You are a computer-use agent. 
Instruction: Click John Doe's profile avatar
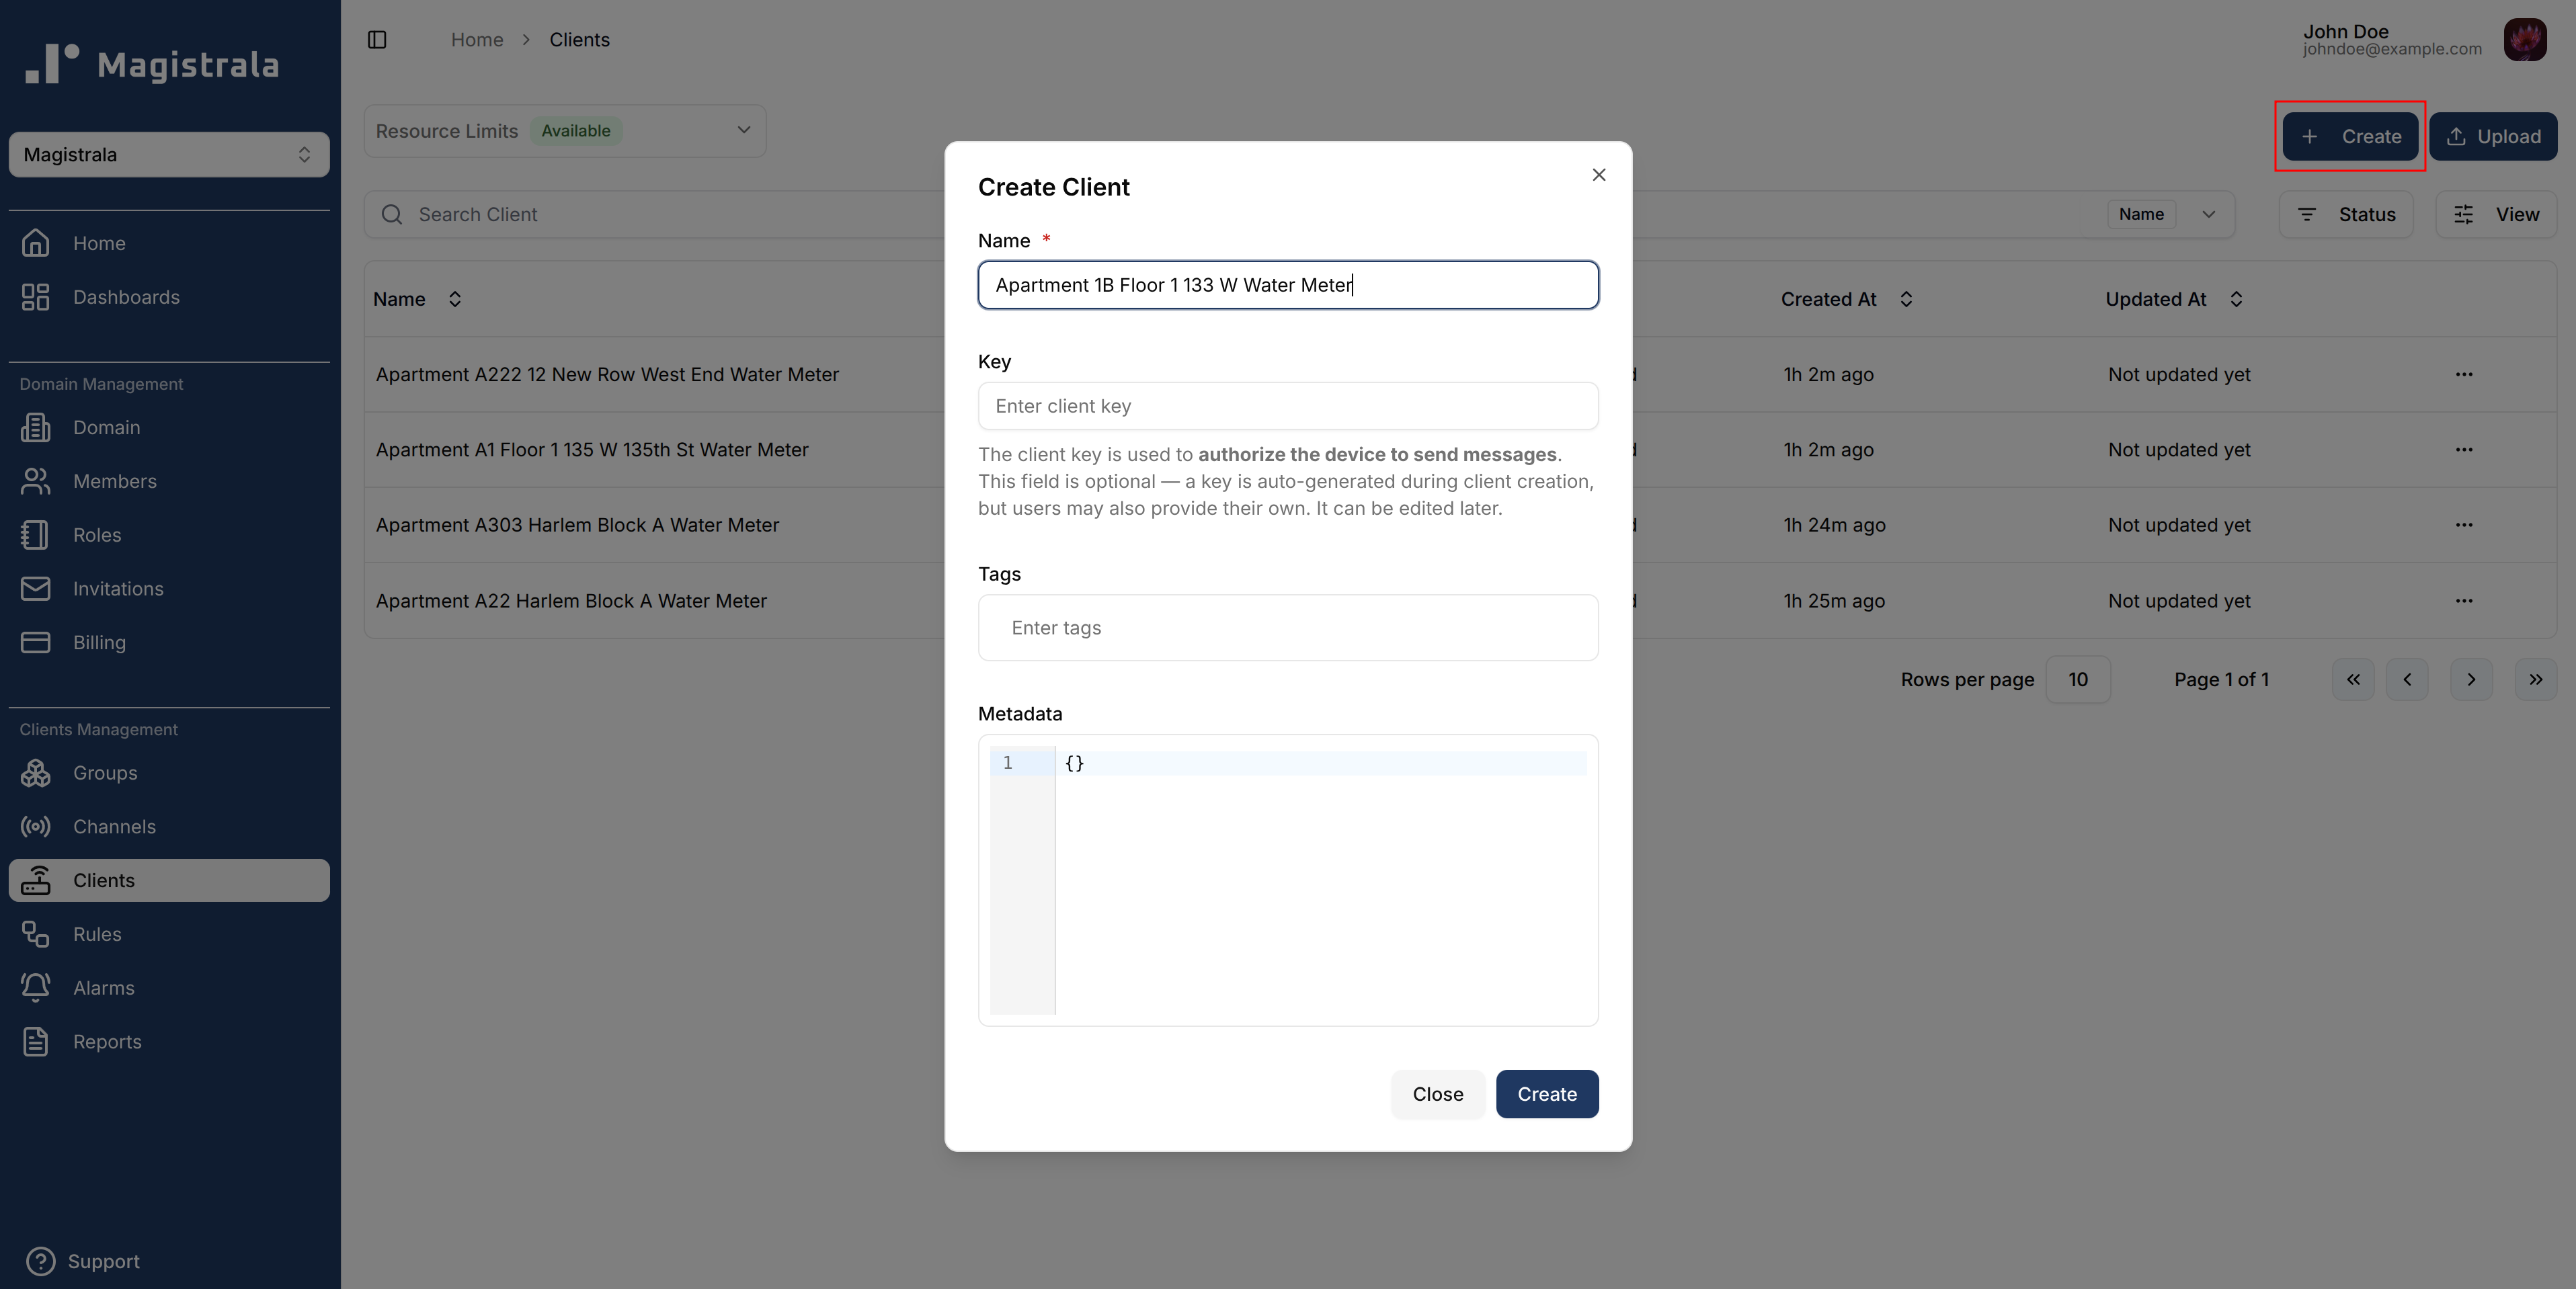pyautogui.click(x=2525, y=39)
